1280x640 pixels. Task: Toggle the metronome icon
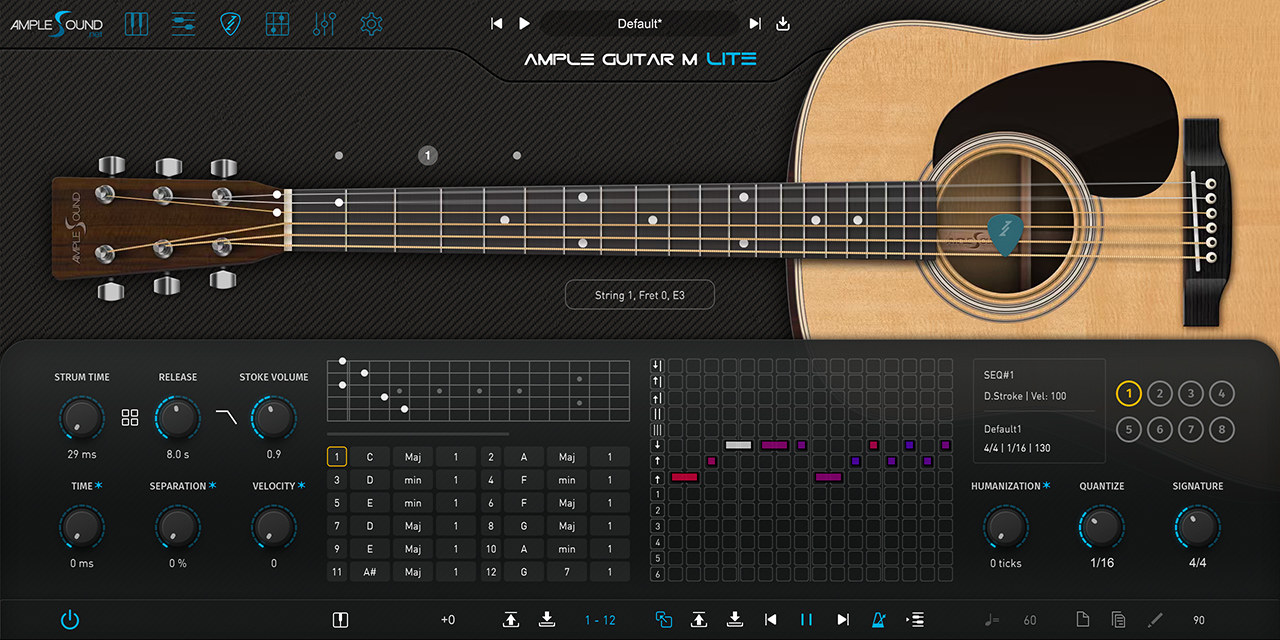[x=878, y=620]
